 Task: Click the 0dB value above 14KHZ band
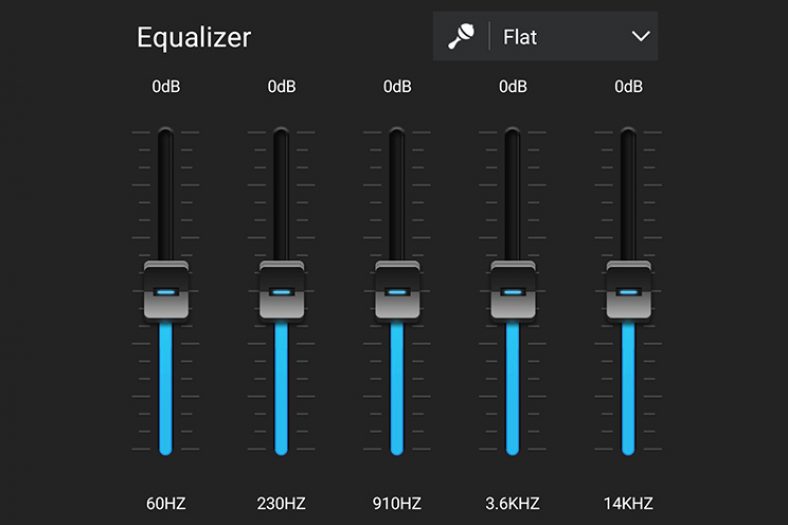coord(629,87)
